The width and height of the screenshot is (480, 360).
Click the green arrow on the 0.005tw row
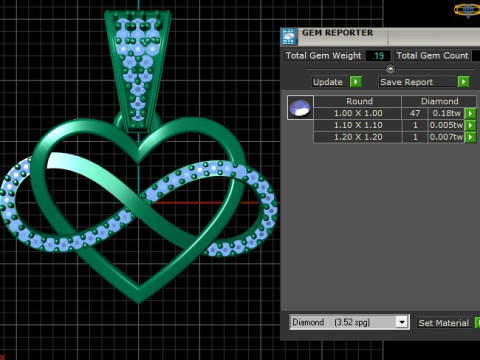pyautogui.click(x=470, y=125)
